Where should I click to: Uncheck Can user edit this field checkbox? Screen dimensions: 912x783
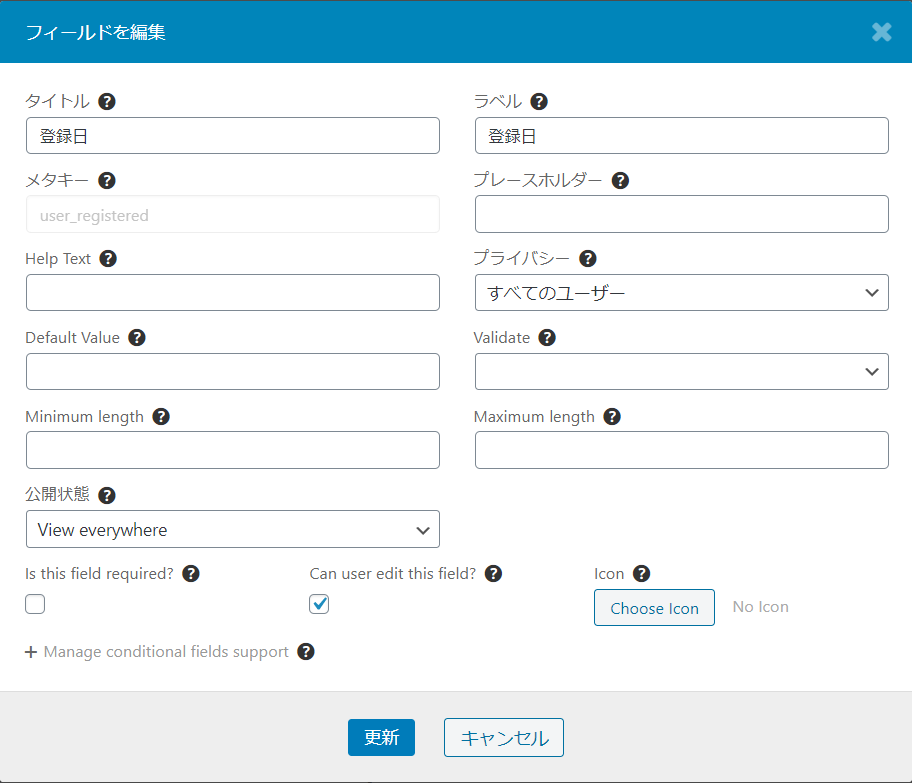tap(319, 604)
